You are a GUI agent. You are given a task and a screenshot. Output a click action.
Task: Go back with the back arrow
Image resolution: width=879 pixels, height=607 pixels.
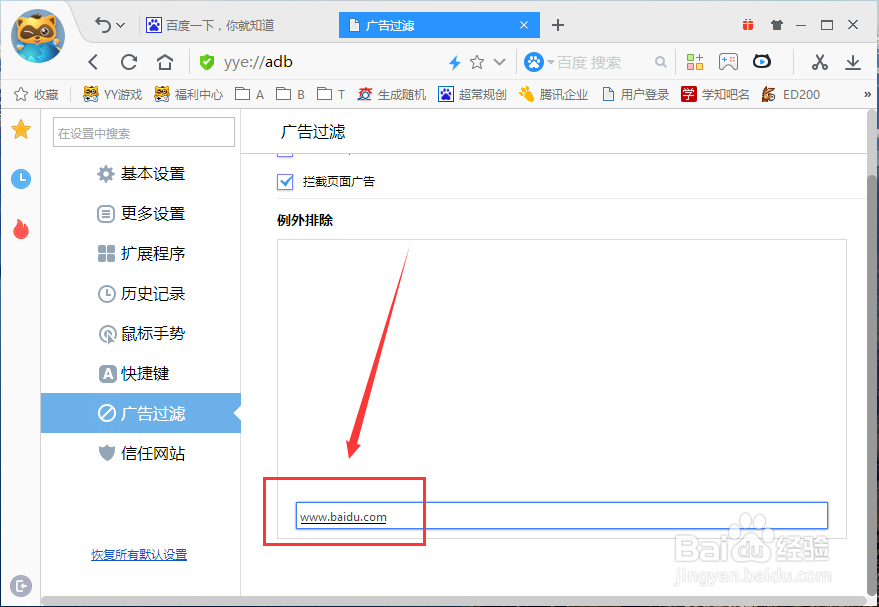[94, 62]
